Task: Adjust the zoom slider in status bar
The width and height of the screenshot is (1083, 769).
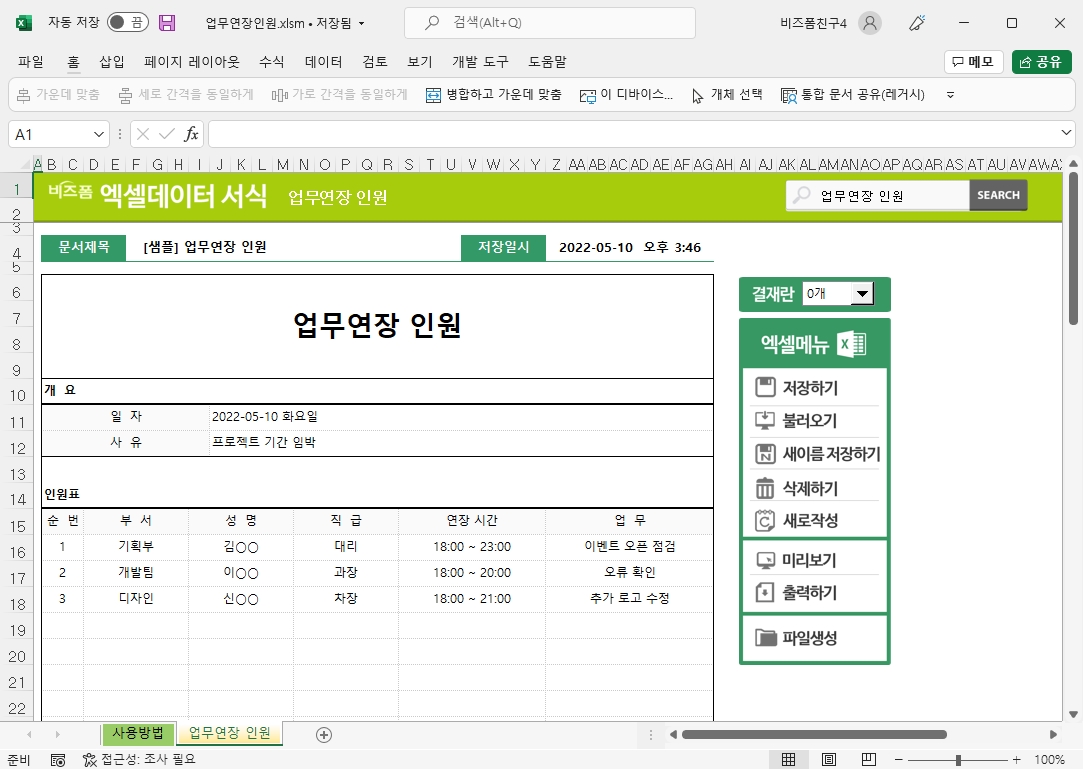Action: [957, 760]
